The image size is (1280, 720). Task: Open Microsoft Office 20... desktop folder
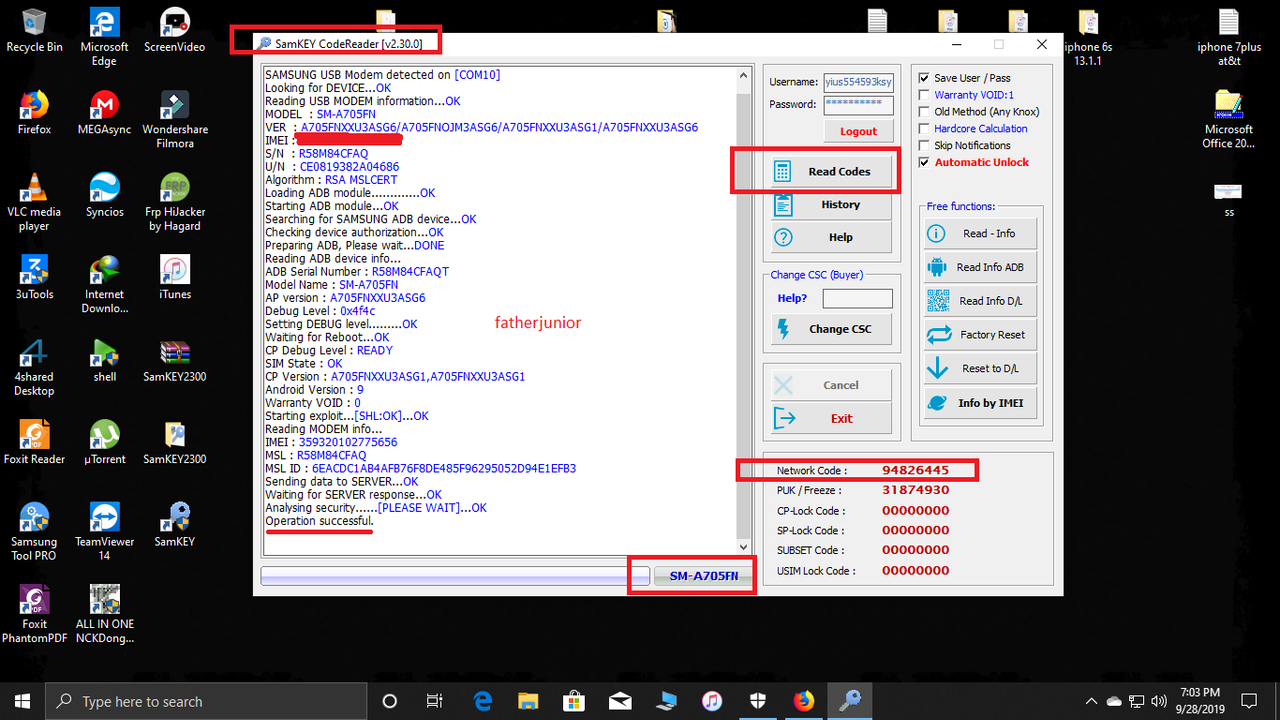tap(1228, 120)
